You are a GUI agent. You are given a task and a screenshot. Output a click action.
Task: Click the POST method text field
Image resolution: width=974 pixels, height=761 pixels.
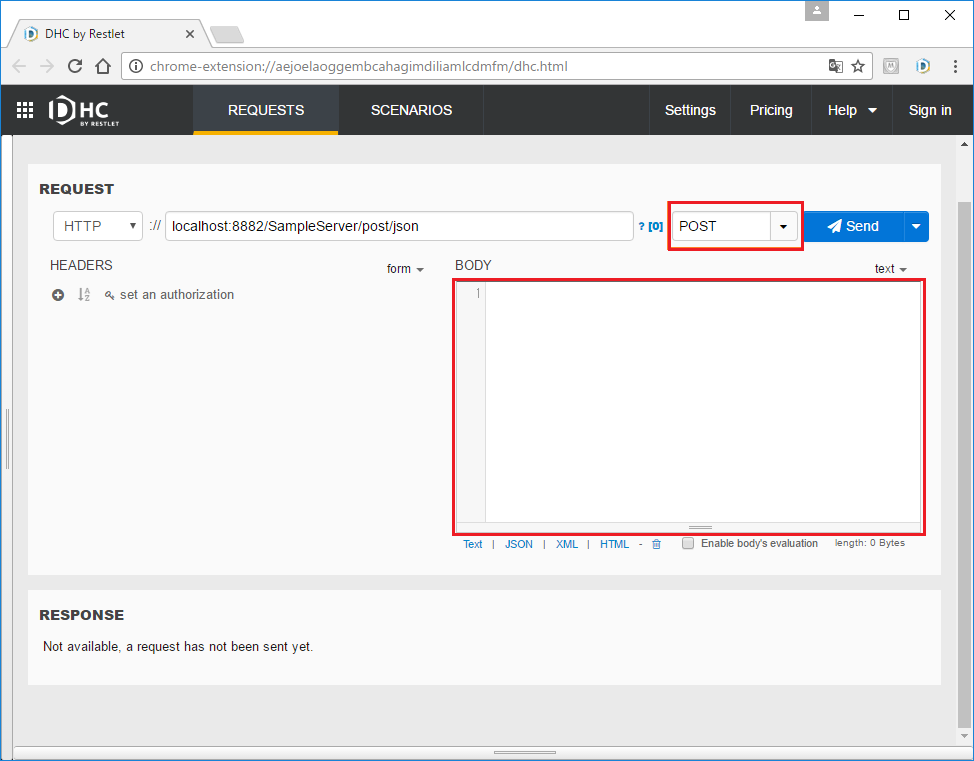tap(721, 227)
